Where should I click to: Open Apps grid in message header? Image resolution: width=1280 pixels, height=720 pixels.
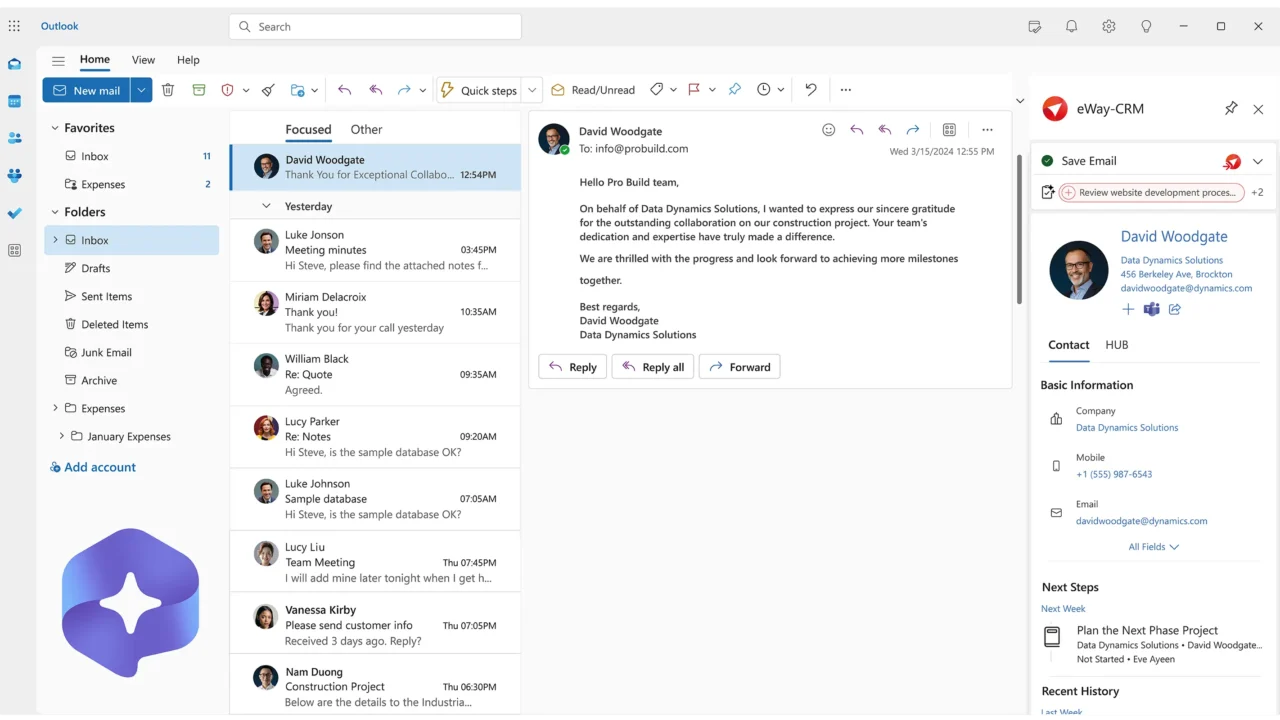click(949, 130)
